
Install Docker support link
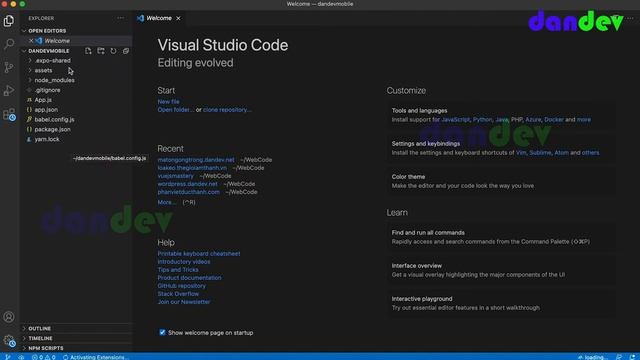(x=554, y=120)
